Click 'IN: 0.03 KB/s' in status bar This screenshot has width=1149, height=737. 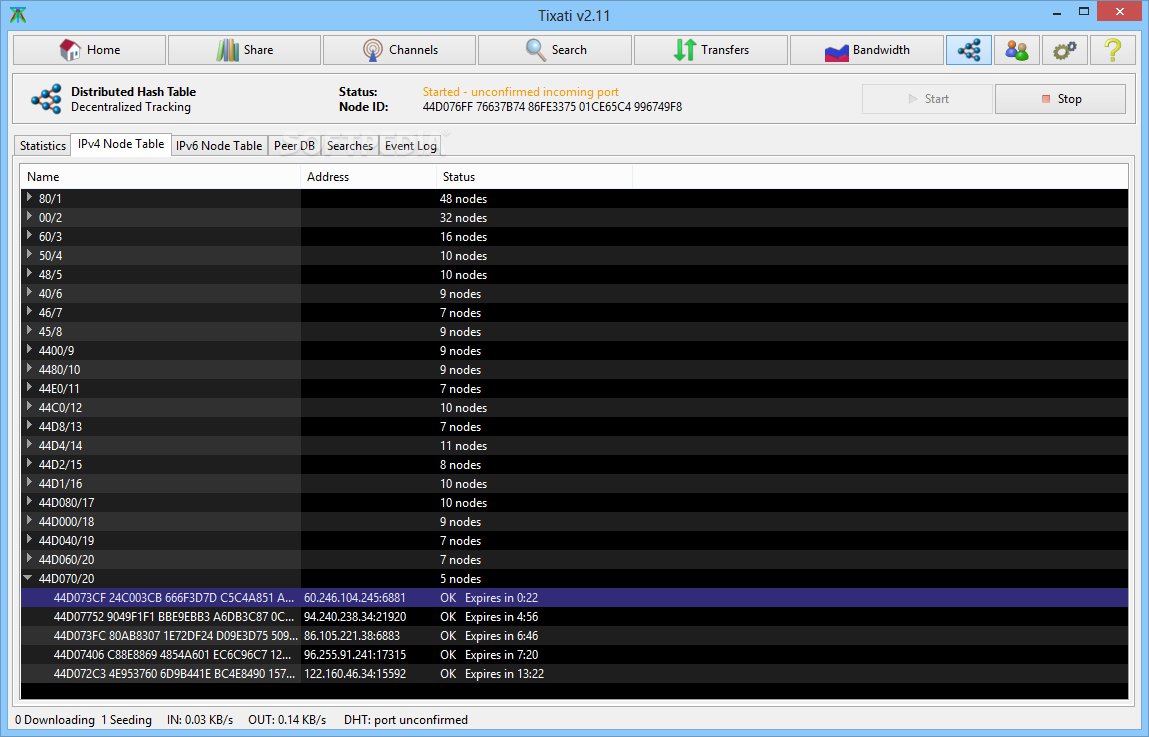click(x=200, y=719)
